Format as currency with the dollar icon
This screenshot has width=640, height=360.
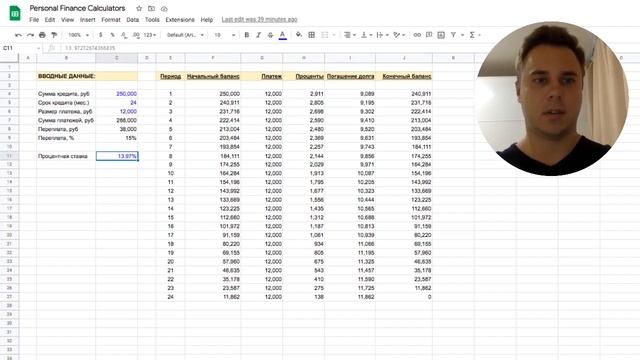(x=100, y=35)
